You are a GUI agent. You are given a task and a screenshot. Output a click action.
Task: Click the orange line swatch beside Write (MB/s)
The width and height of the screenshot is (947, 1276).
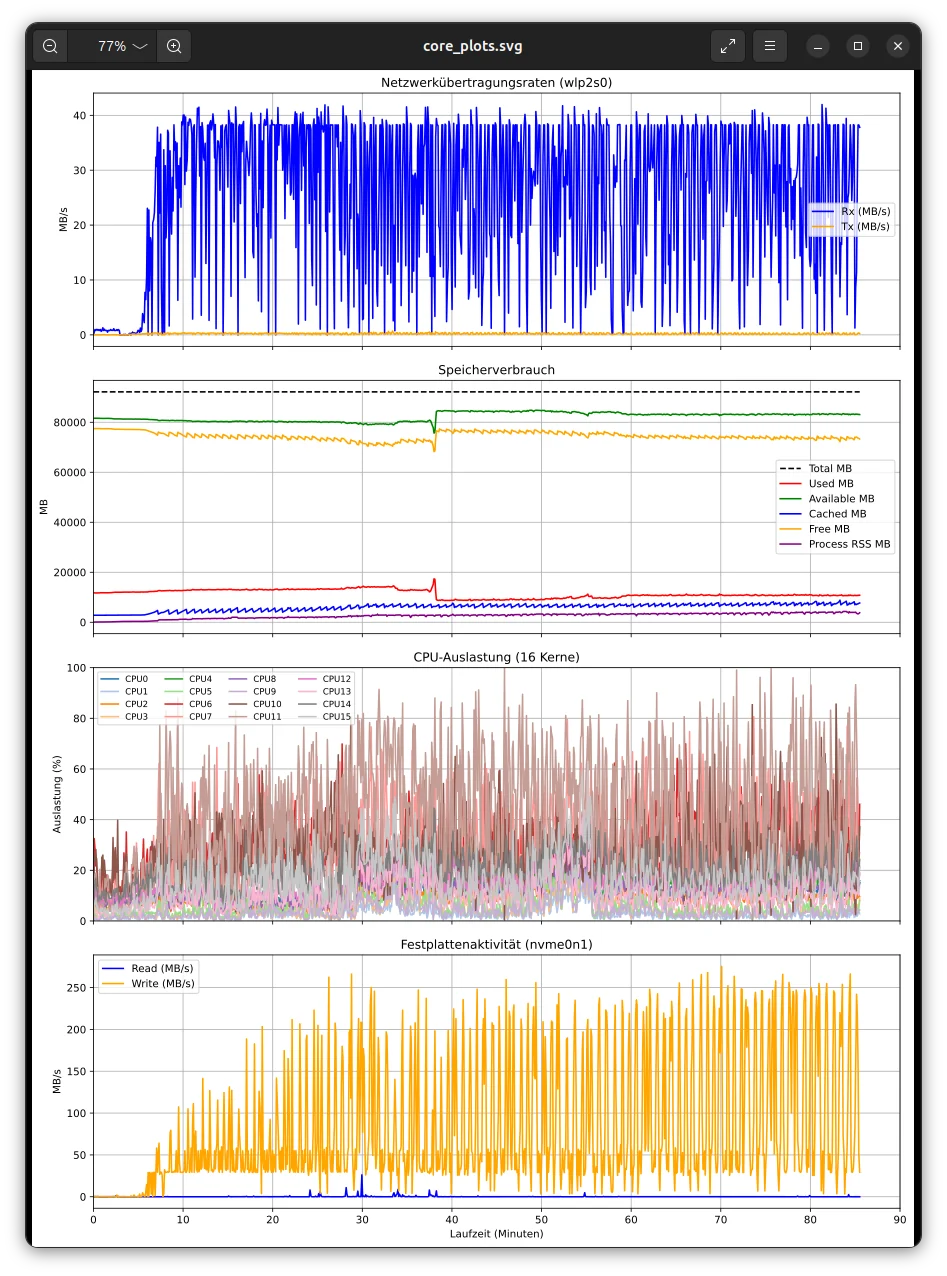[x=113, y=984]
